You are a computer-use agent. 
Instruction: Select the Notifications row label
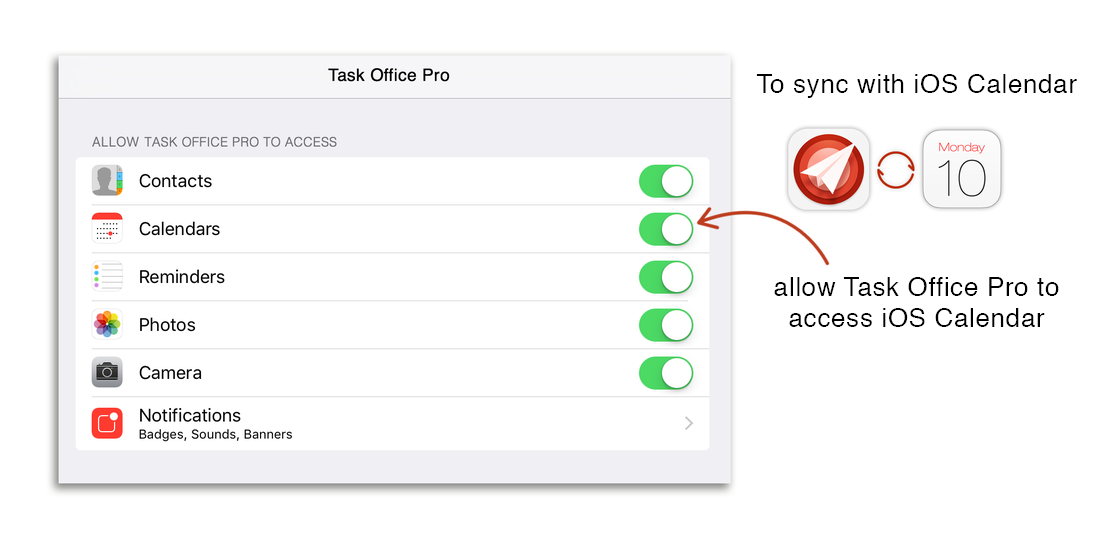[x=189, y=415]
